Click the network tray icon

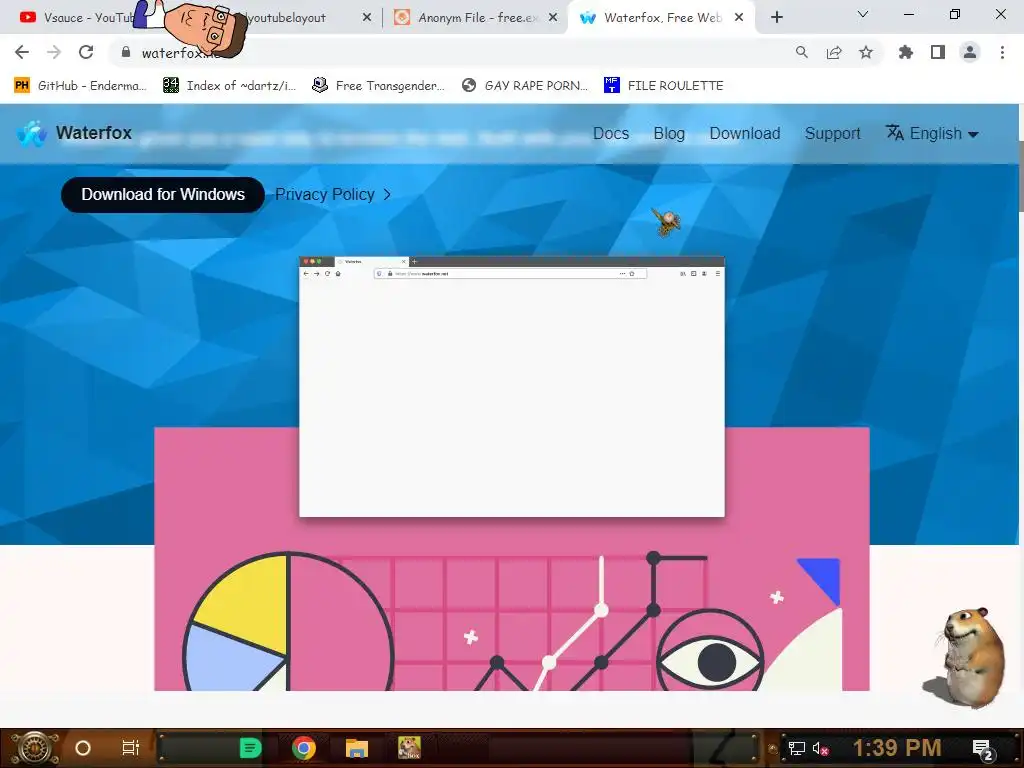796,748
